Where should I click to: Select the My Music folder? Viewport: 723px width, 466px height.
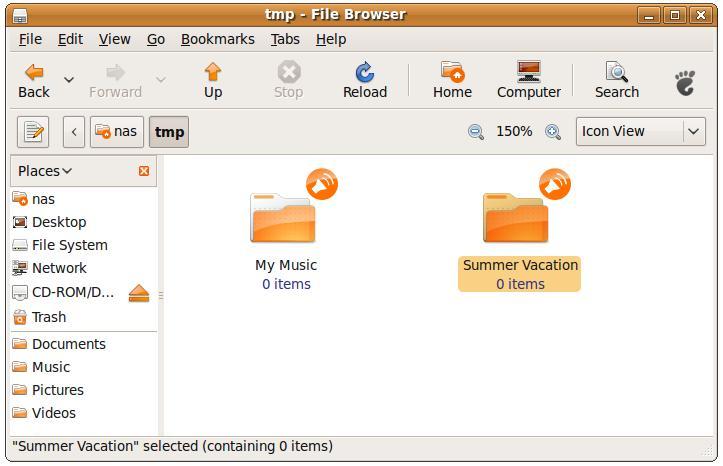(286, 230)
